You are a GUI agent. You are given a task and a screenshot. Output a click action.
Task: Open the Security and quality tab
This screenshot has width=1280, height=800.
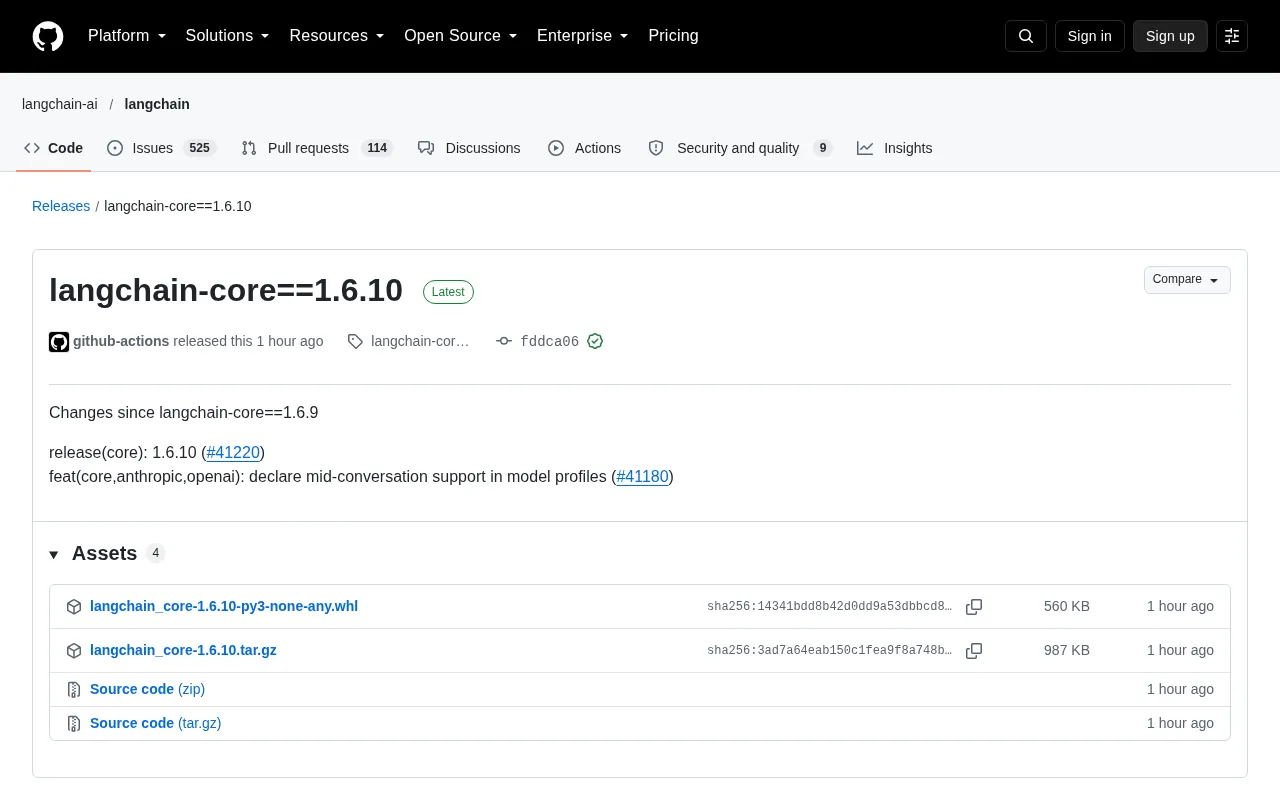[x=740, y=148]
